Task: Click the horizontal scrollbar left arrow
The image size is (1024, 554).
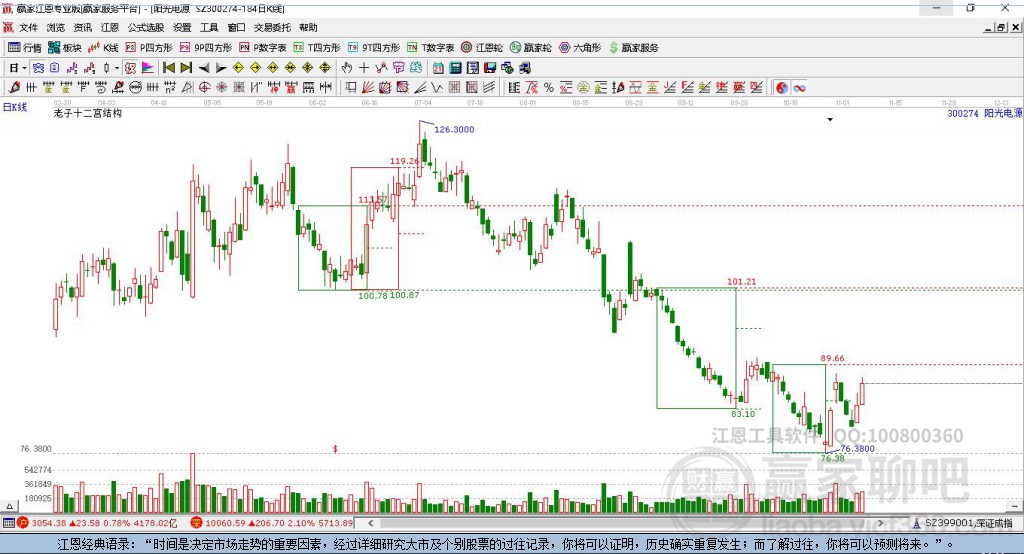Action: point(370,523)
